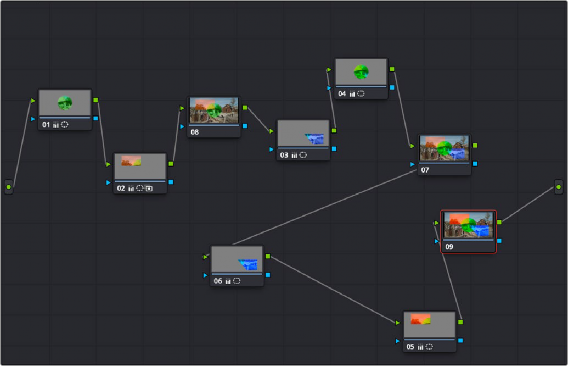Click node 09 blue key output square
This screenshot has width=568, height=366.
[499, 241]
